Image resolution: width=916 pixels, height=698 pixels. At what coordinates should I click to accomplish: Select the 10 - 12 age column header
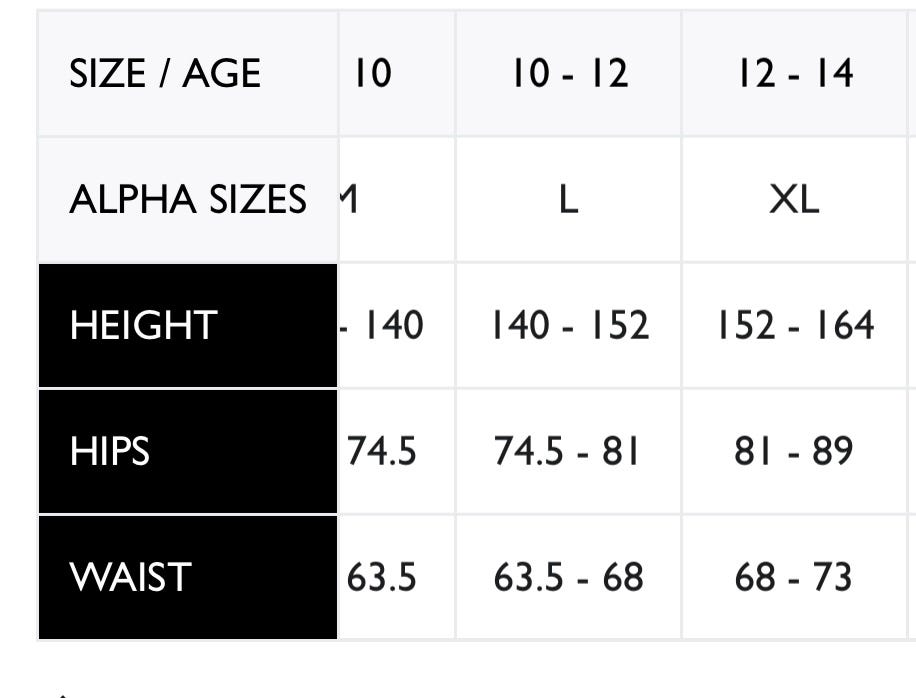point(569,74)
